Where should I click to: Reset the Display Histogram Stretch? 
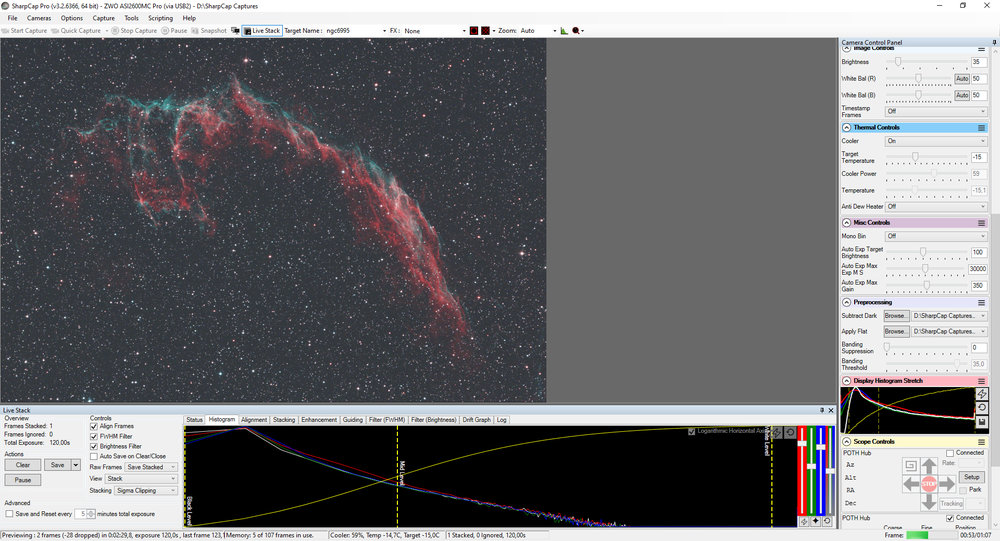[x=982, y=408]
